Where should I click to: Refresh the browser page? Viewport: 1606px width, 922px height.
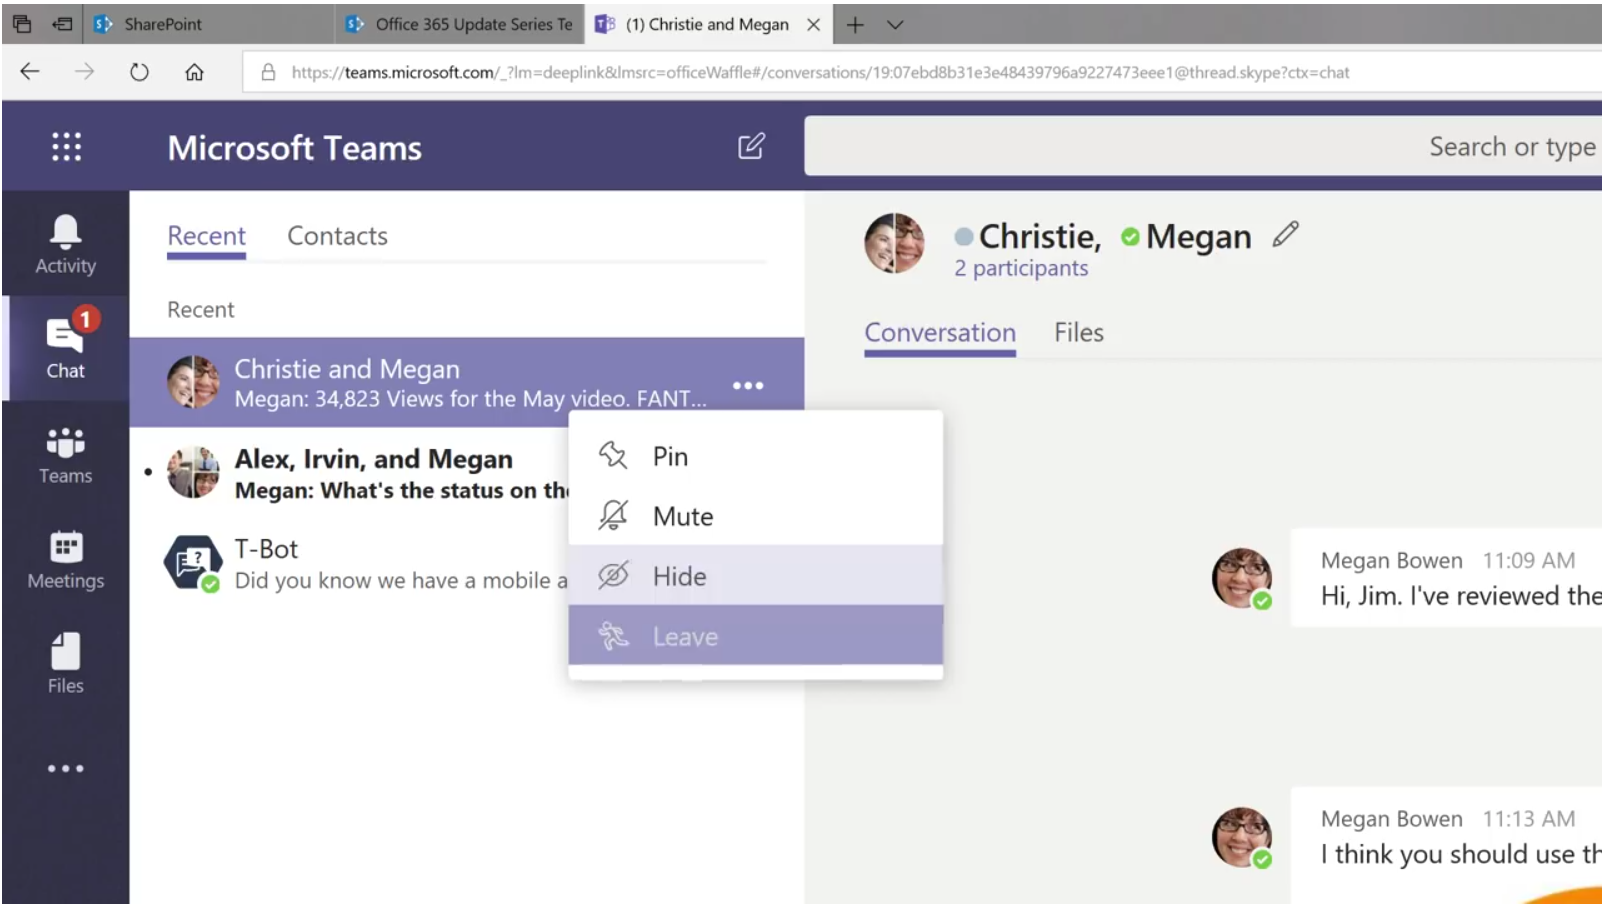pos(139,71)
